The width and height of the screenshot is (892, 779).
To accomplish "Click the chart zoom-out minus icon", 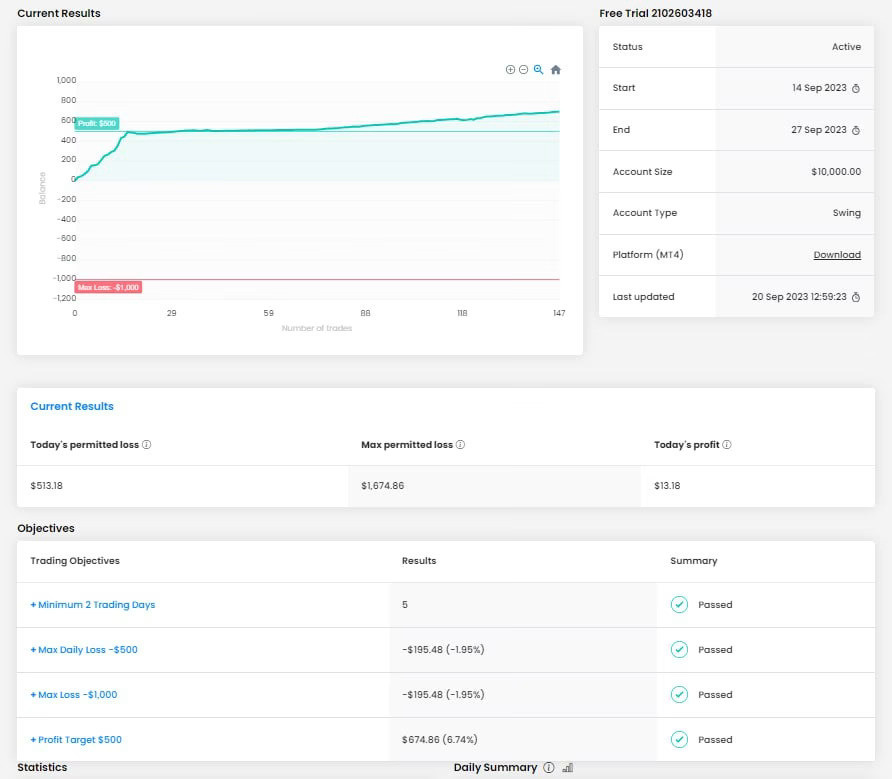I will (x=523, y=70).
